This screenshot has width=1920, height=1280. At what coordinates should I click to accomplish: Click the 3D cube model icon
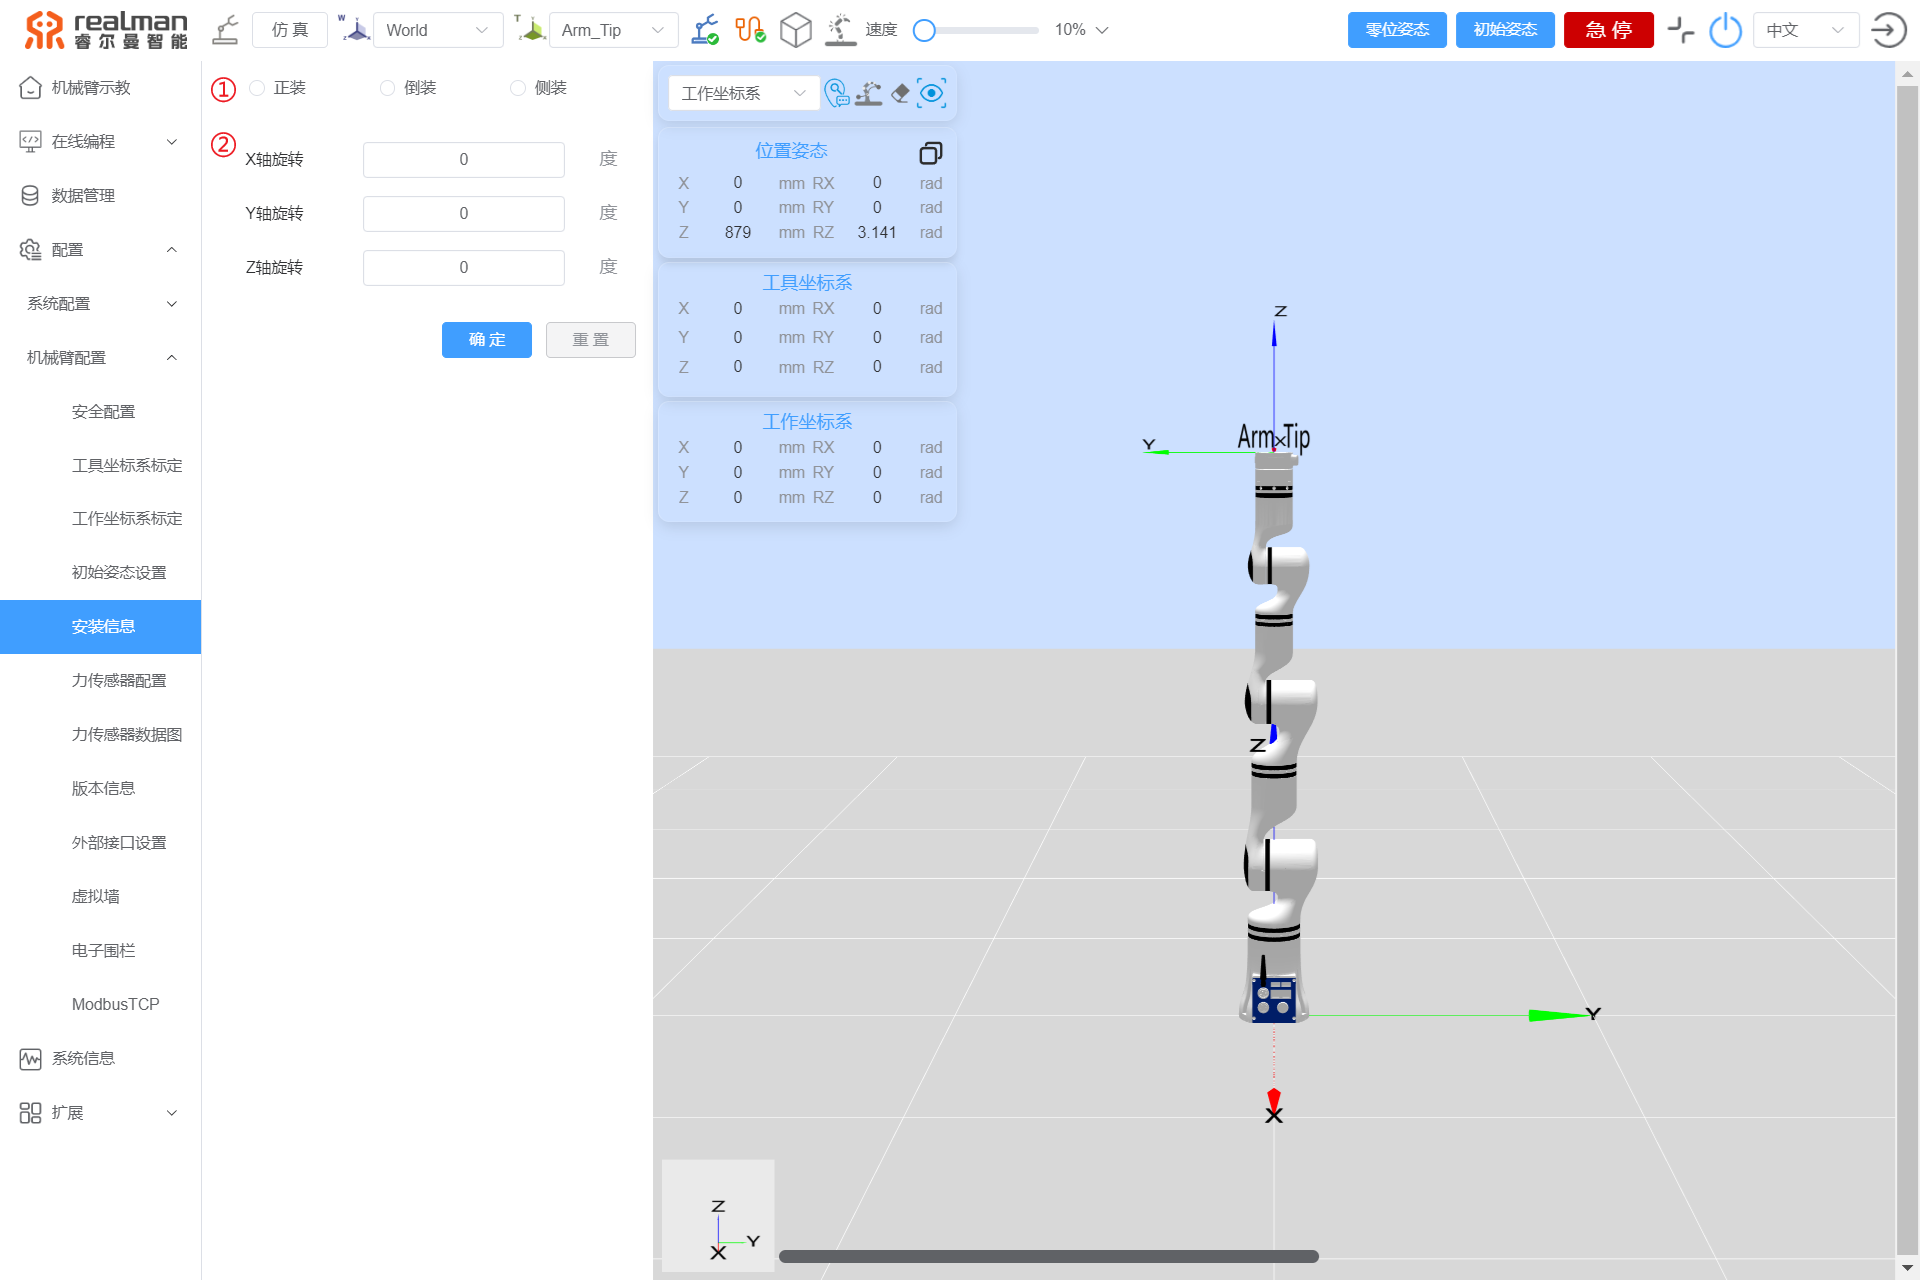(796, 30)
